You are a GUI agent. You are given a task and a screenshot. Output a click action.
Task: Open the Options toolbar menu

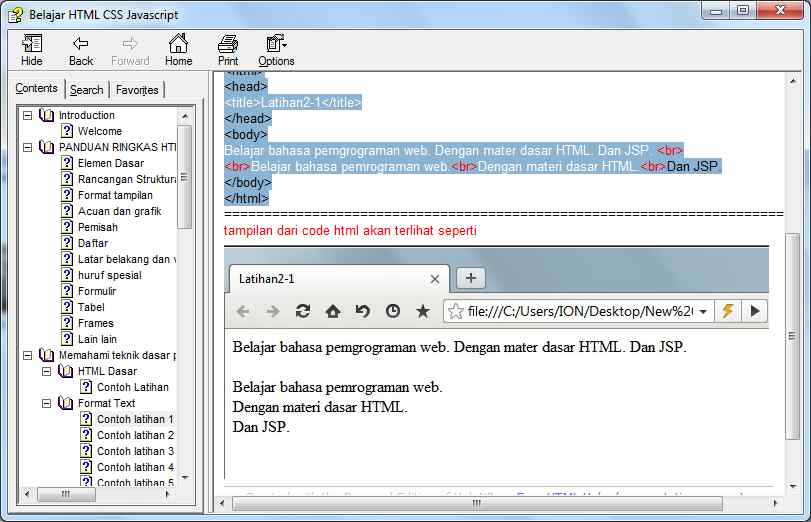276,50
